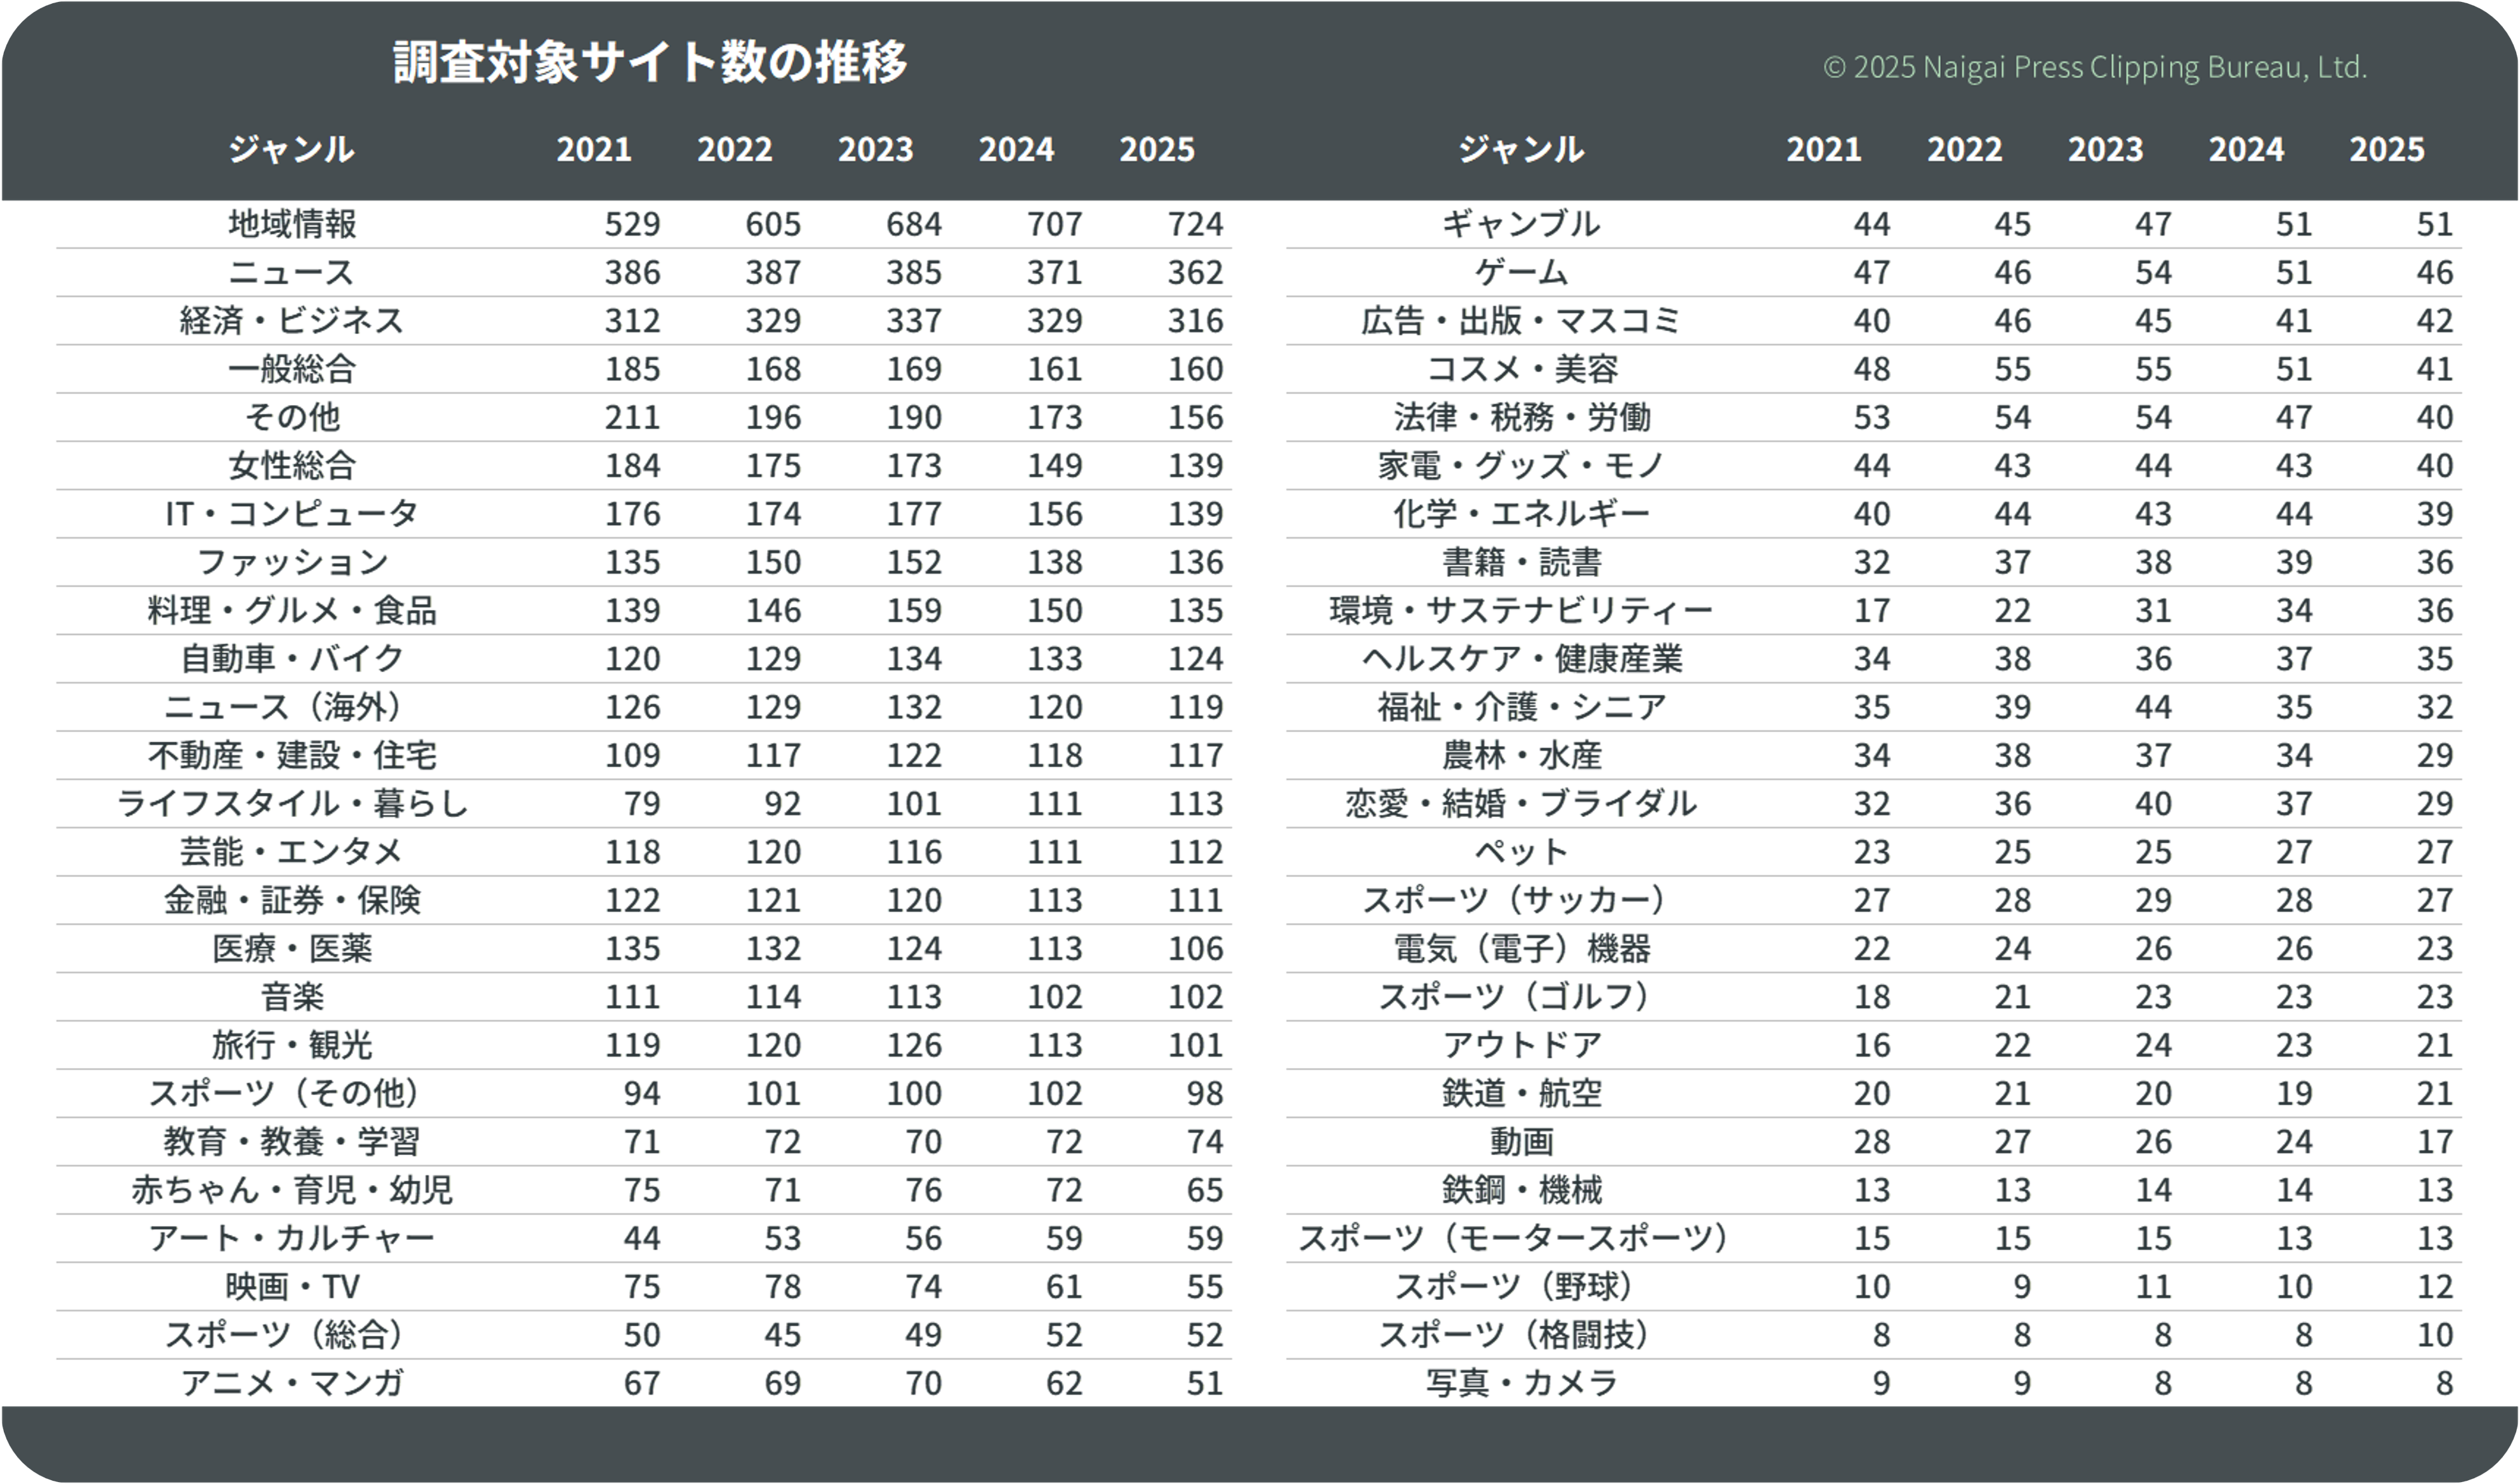The width and height of the screenshot is (2520, 1484).
Task: Click the 2021 value 529 for 地域情報
Action: click(x=632, y=223)
